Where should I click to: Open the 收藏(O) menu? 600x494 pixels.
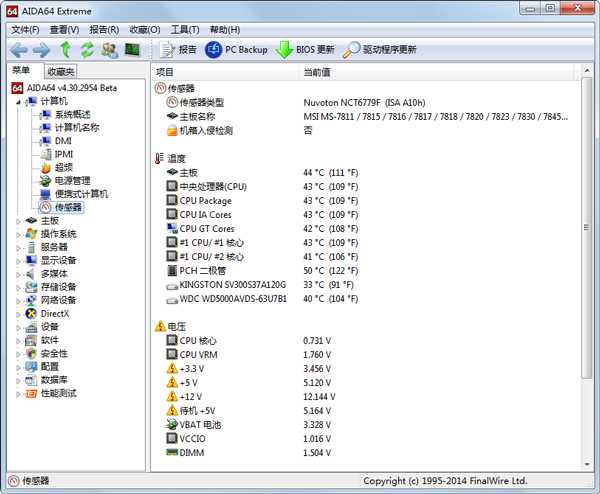(x=145, y=30)
